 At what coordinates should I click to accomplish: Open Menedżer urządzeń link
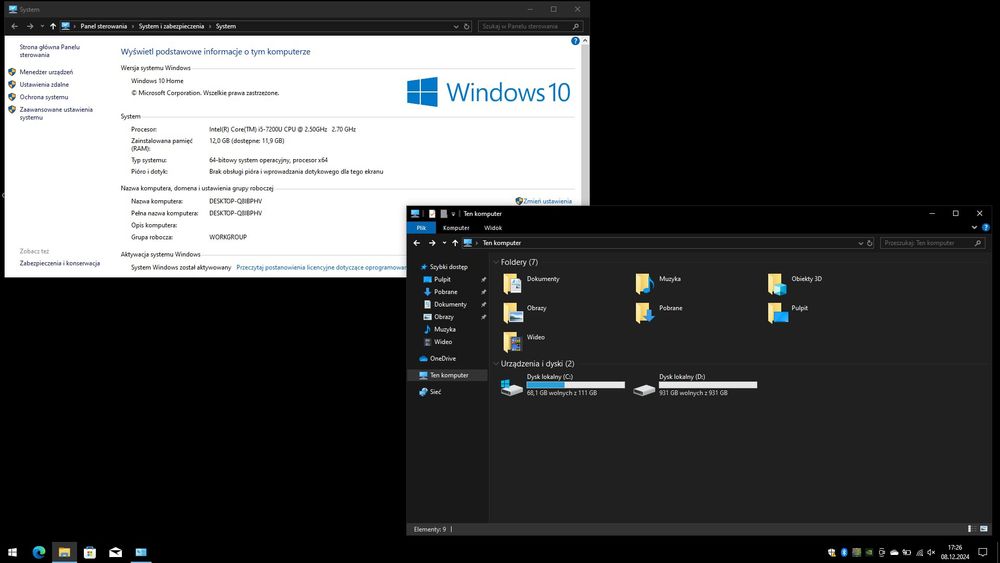pos(46,72)
